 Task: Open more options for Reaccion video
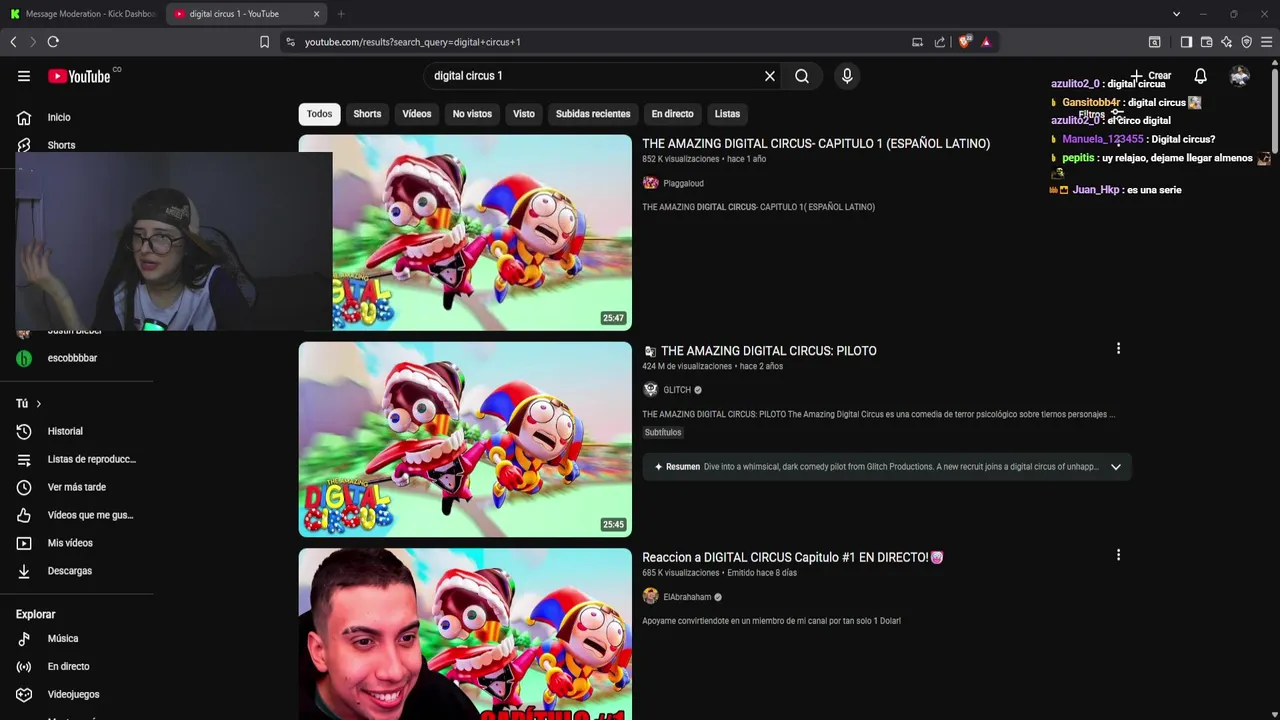(x=1118, y=555)
